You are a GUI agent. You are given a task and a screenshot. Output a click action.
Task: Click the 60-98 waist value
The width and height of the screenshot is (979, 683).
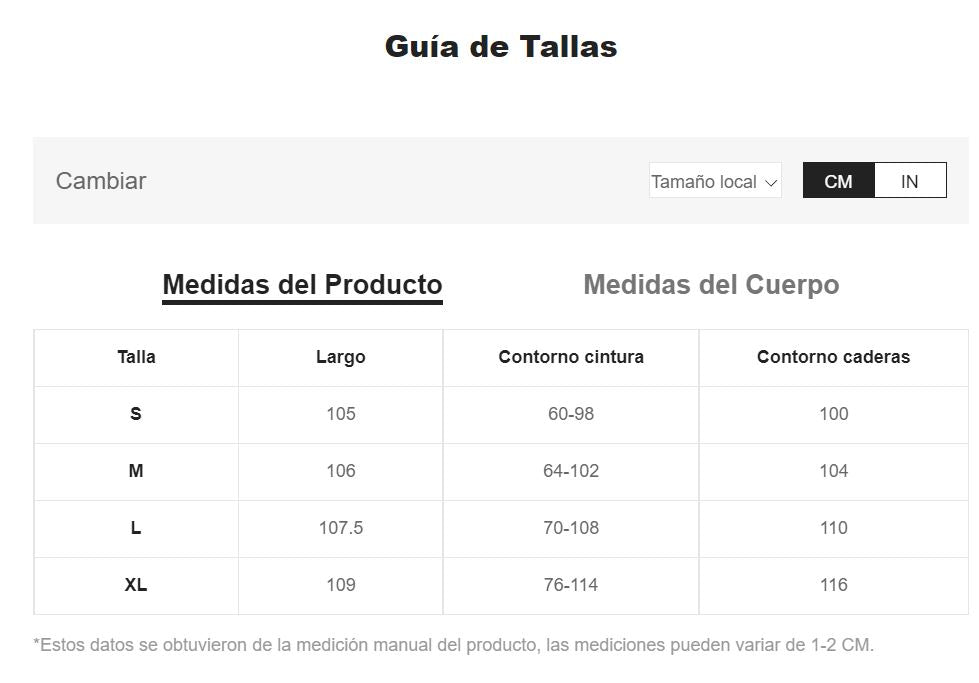point(571,414)
